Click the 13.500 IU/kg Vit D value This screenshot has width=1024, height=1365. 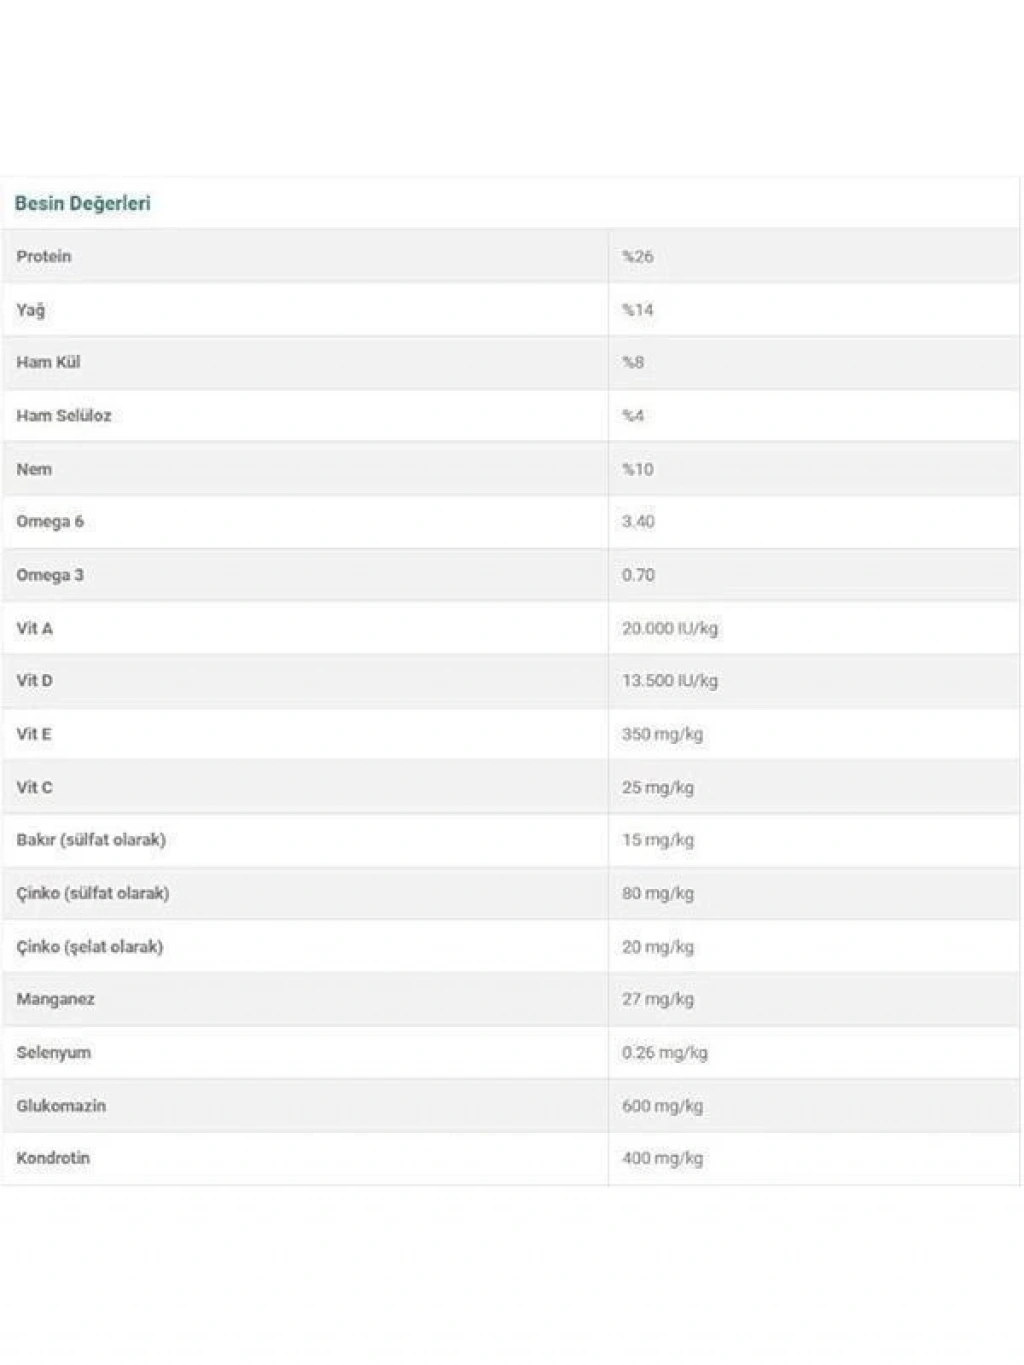point(670,680)
